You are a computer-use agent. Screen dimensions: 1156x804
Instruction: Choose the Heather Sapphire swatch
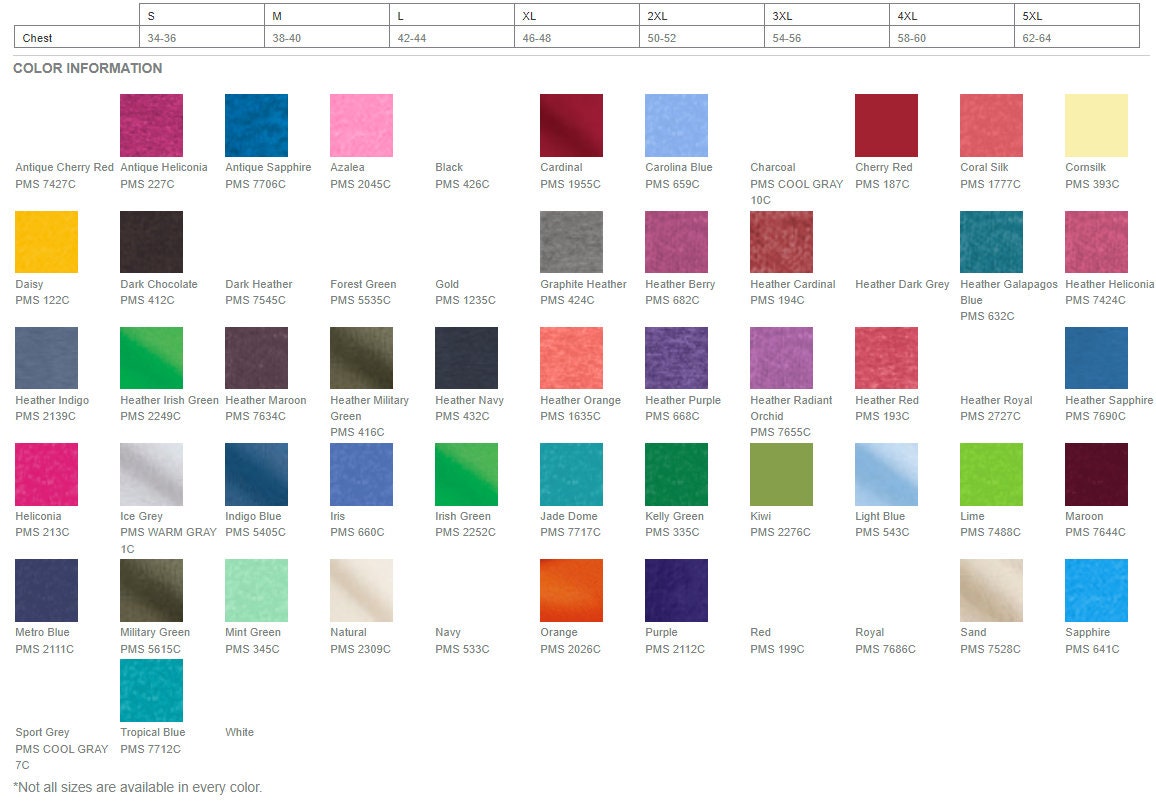click(x=1096, y=358)
